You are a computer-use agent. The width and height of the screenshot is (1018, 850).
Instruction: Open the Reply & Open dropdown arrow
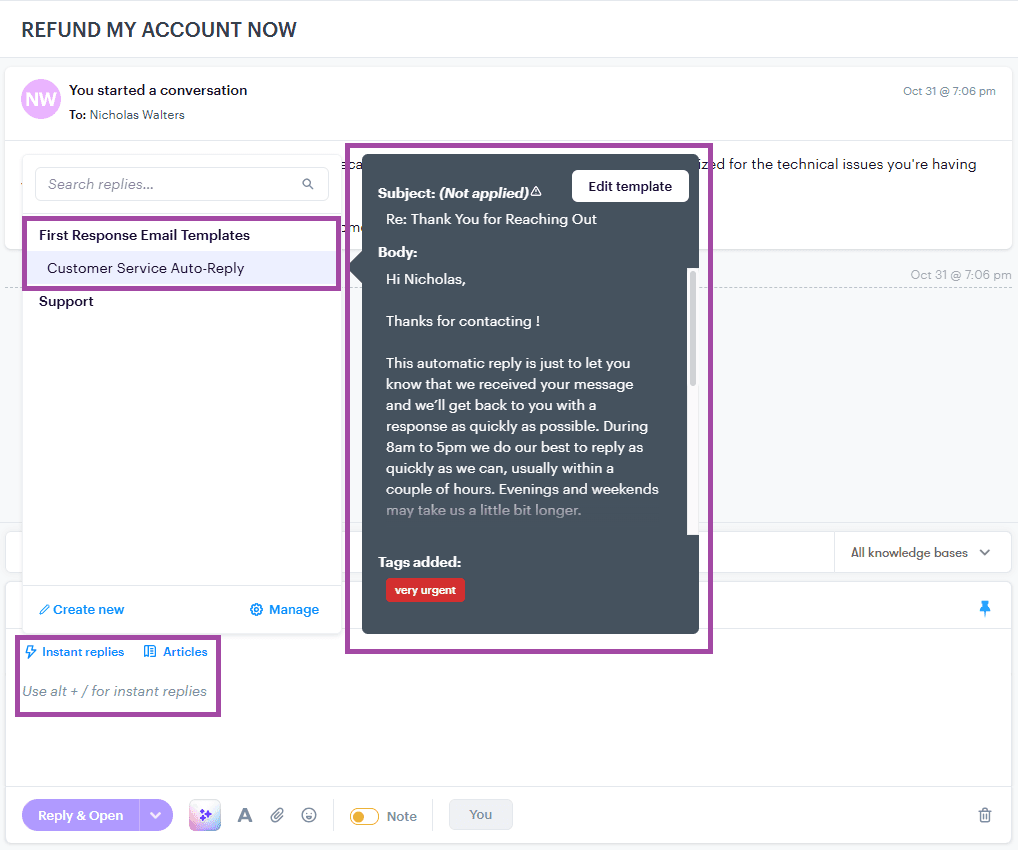pos(155,815)
